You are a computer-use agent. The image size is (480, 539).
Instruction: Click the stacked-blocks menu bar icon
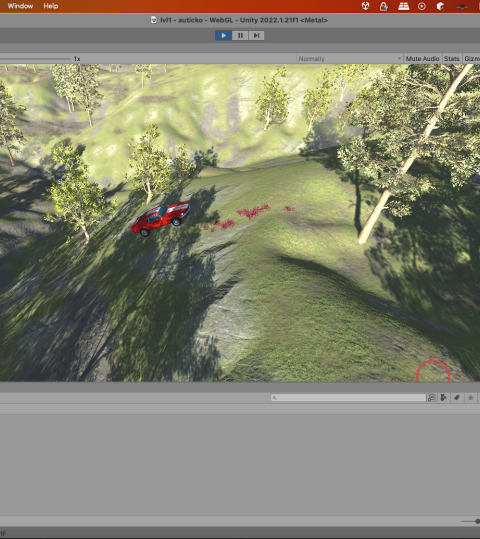(x=403, y=6)
